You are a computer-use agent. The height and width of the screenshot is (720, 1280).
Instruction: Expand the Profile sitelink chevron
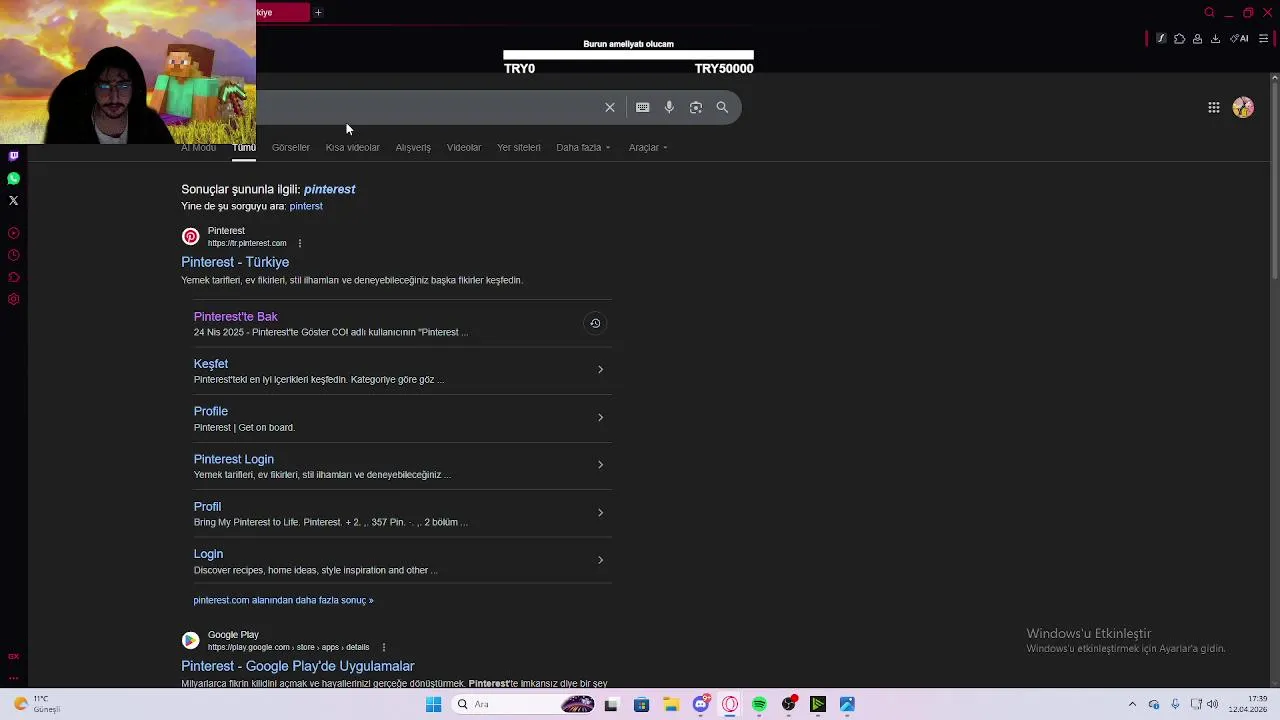[x=600, y=417]
